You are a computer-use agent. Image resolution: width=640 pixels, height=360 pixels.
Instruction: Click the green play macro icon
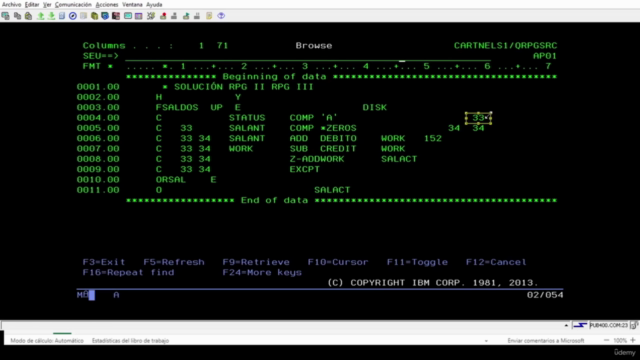[186, 16]
